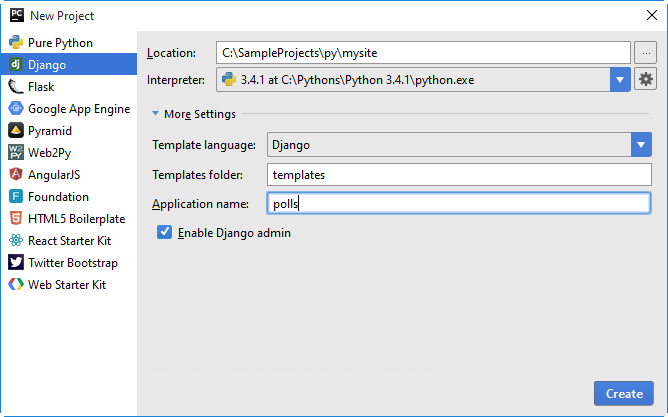Select Google App Engine project type
668x417 pixels.
(69, 108)
